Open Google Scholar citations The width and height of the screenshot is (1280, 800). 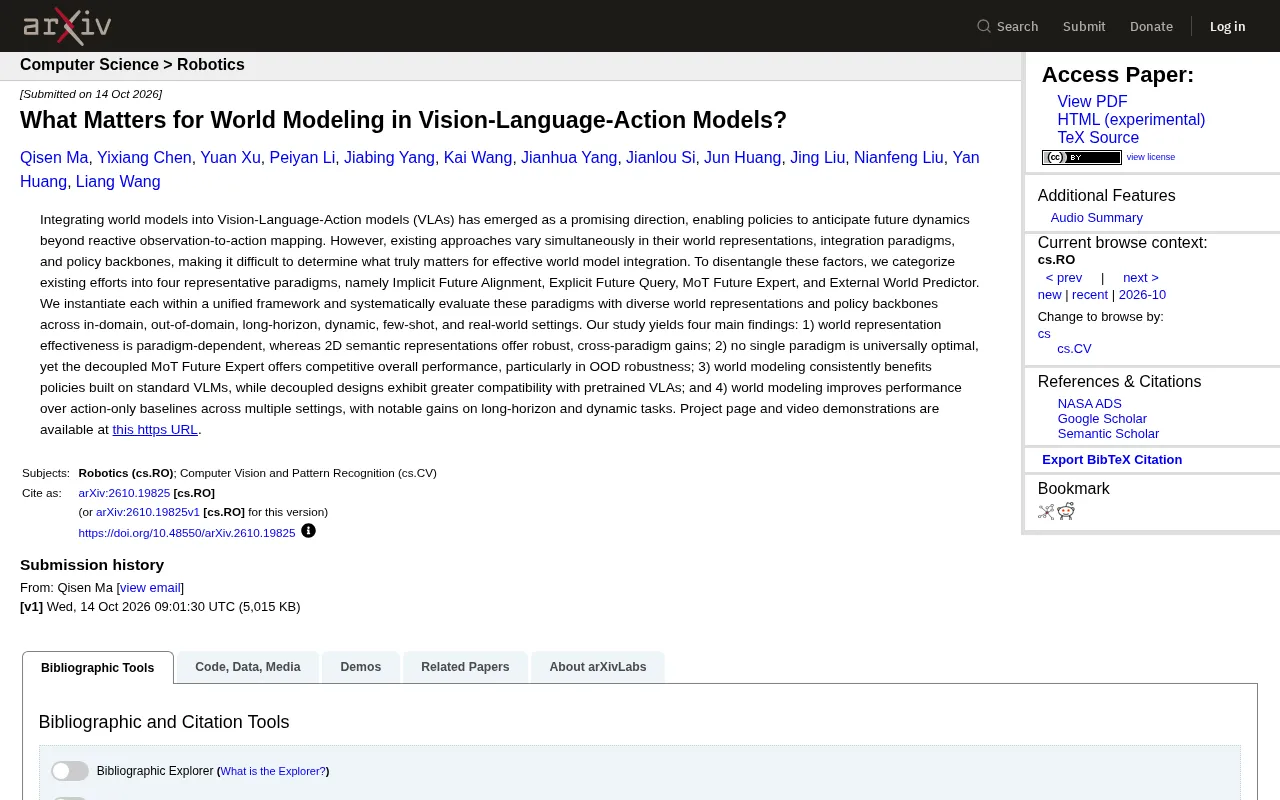pyautogui.click(x=1102, y=419)
